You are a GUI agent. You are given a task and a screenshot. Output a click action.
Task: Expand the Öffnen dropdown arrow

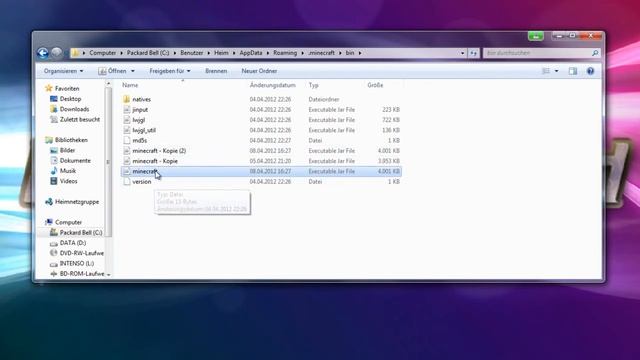pyautogui.click(x=133, y=71)
